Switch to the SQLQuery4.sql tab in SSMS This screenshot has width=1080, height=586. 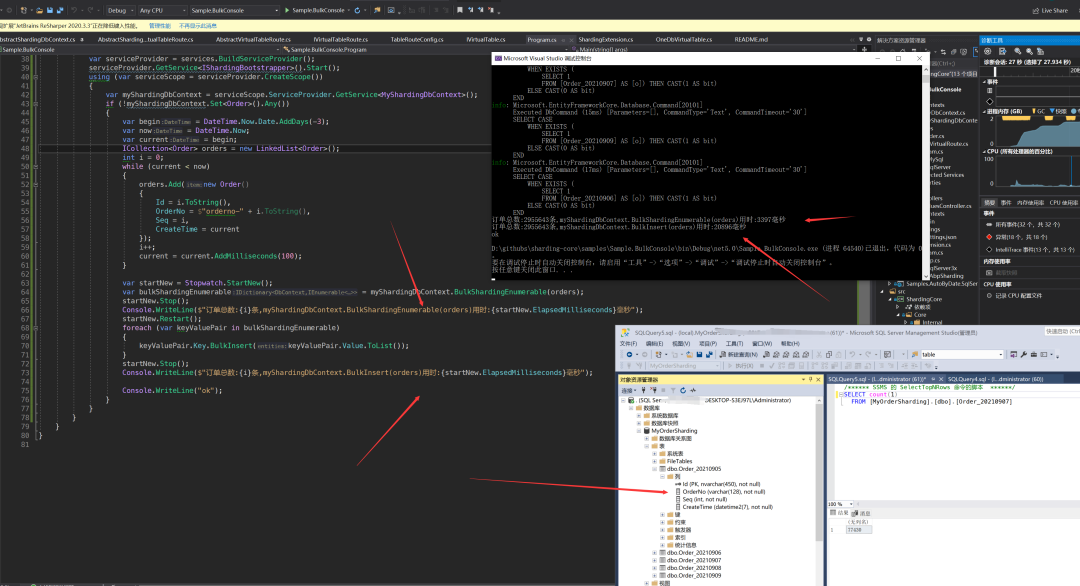tap(995, 379)
